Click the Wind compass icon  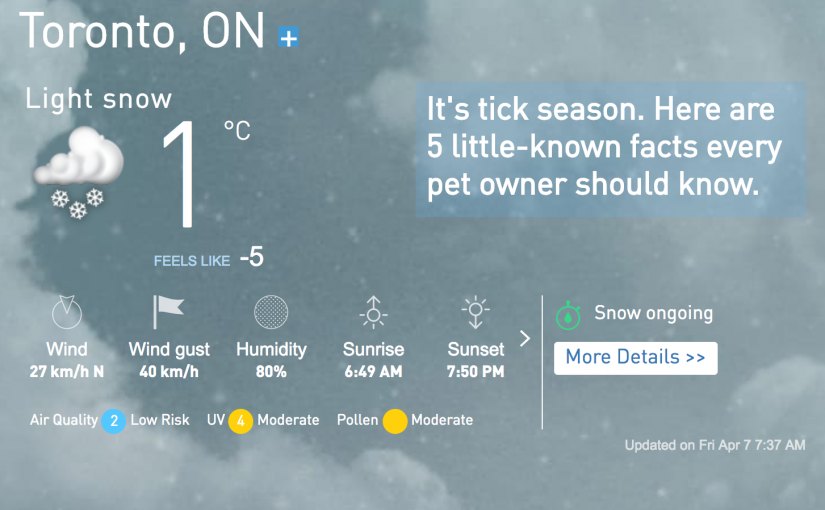[66, 312]
